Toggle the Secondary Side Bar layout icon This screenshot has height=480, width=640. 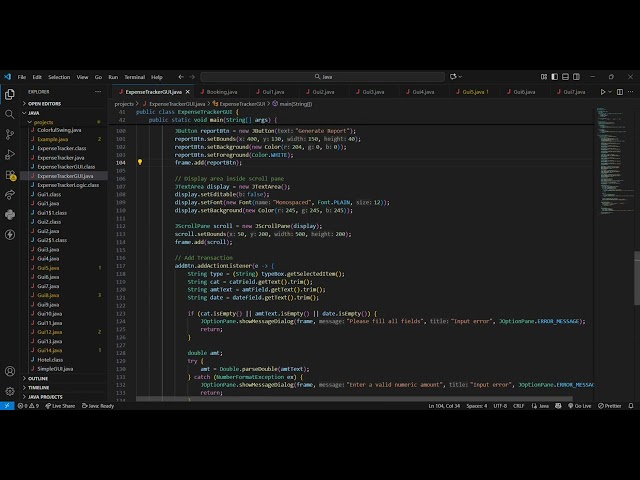pos(576,77)
